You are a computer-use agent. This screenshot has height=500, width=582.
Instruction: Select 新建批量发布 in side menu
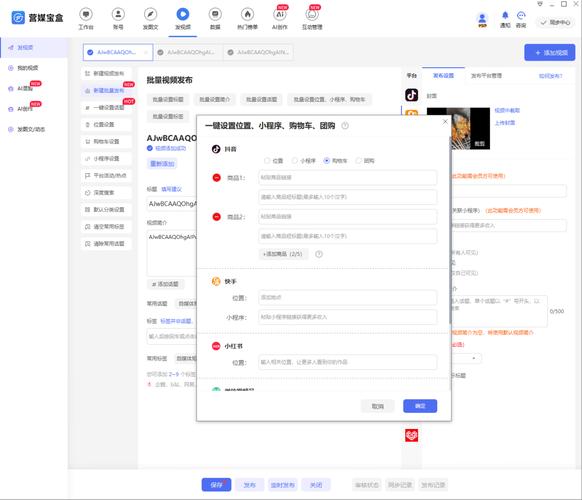click(x=106, y=91)
